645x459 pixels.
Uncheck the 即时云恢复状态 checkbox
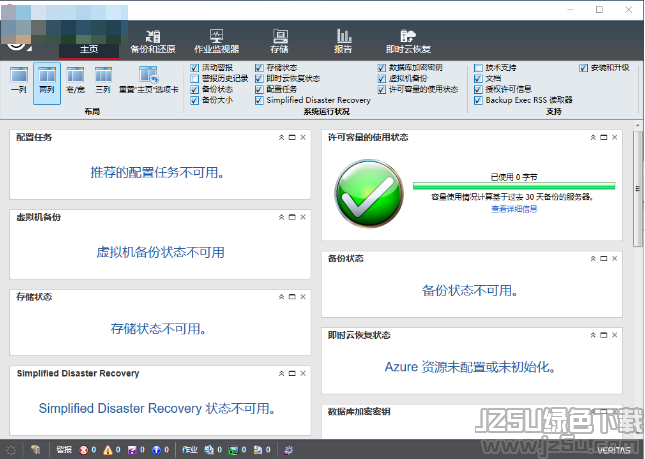(259, 79)
